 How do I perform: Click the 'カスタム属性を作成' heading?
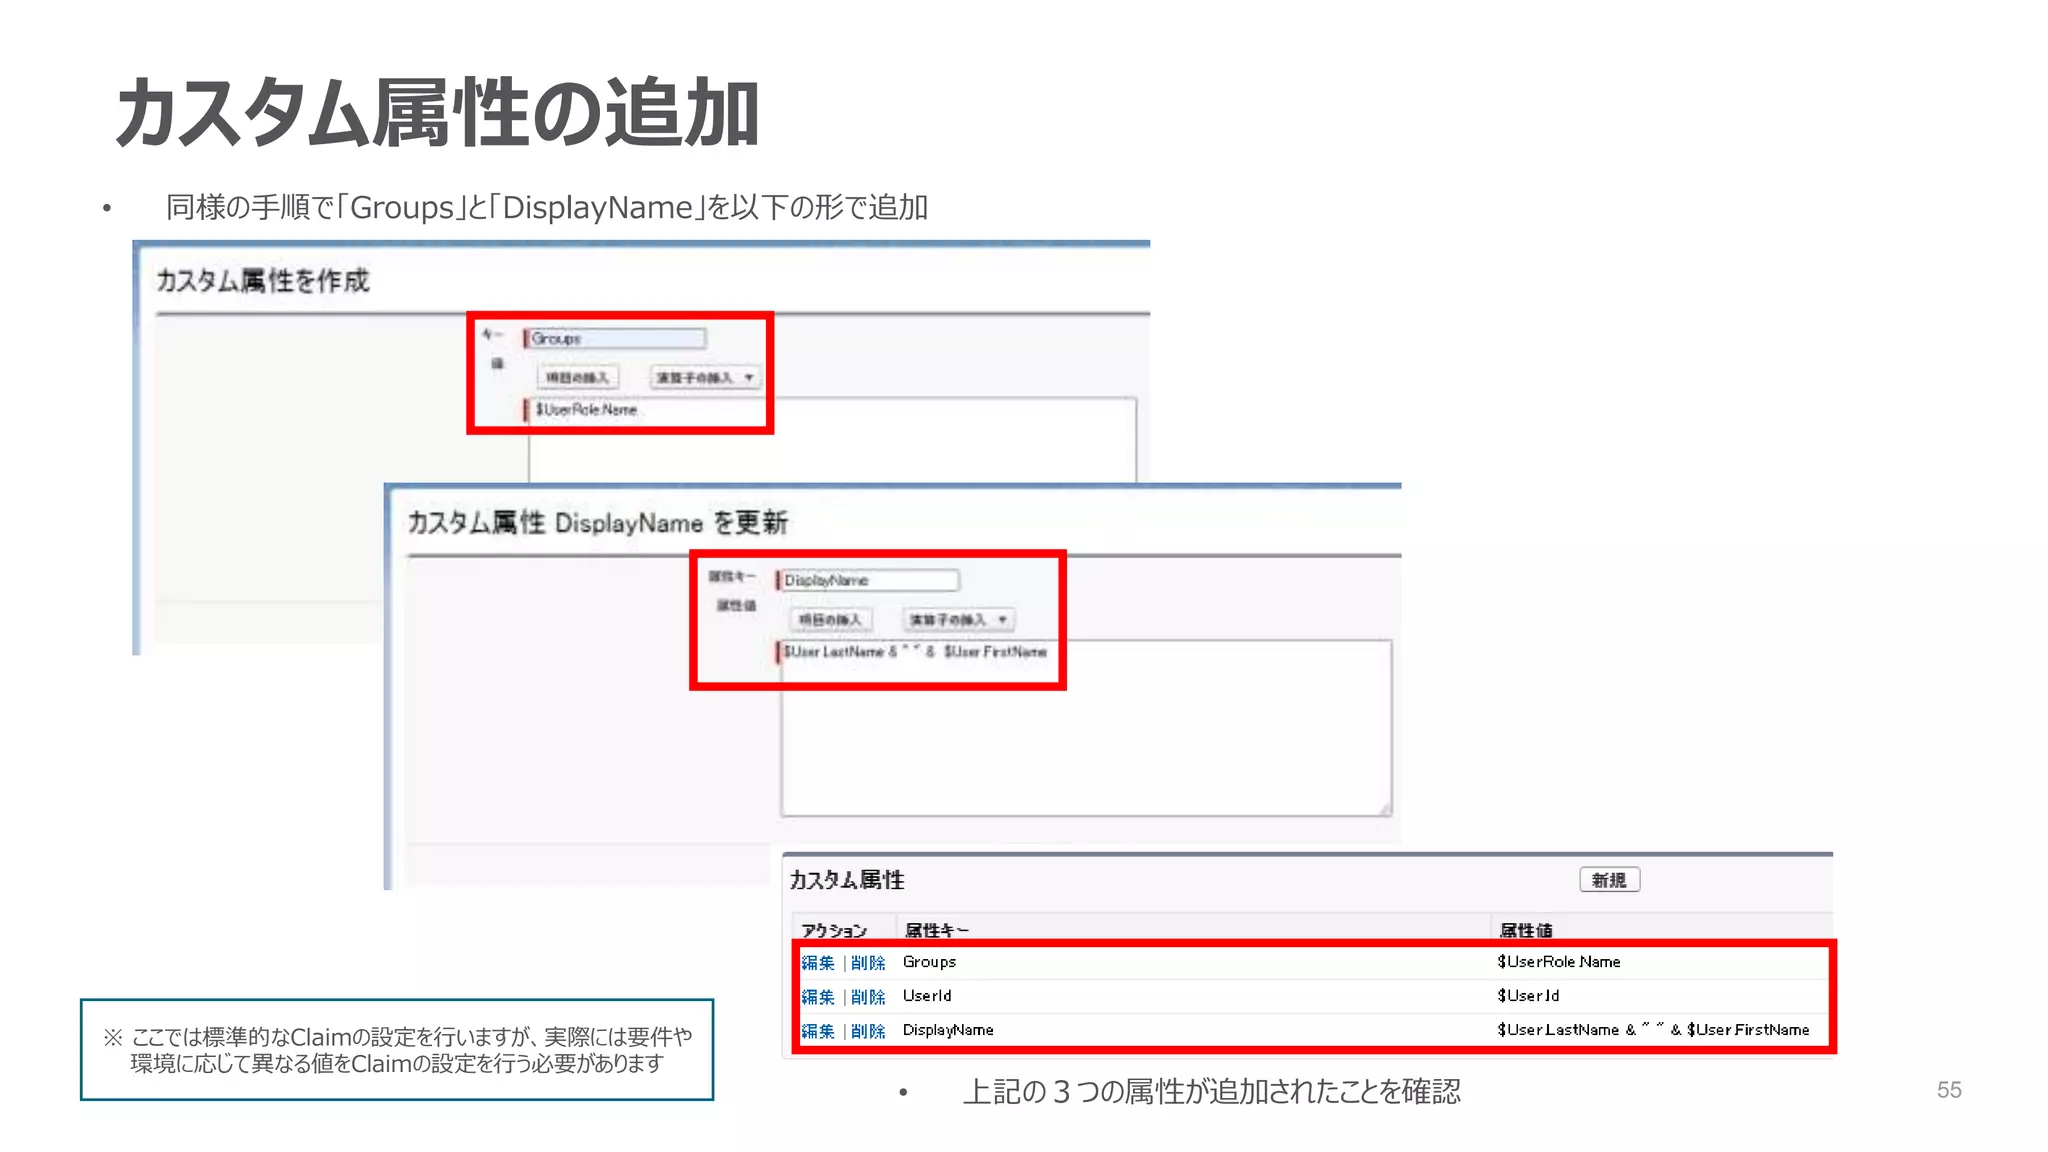(x=262, y=281)
